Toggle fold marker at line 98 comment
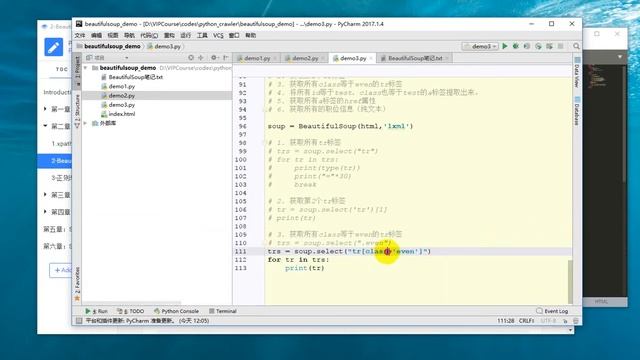This screenshot has width=640, height=360. pos(264,142)
